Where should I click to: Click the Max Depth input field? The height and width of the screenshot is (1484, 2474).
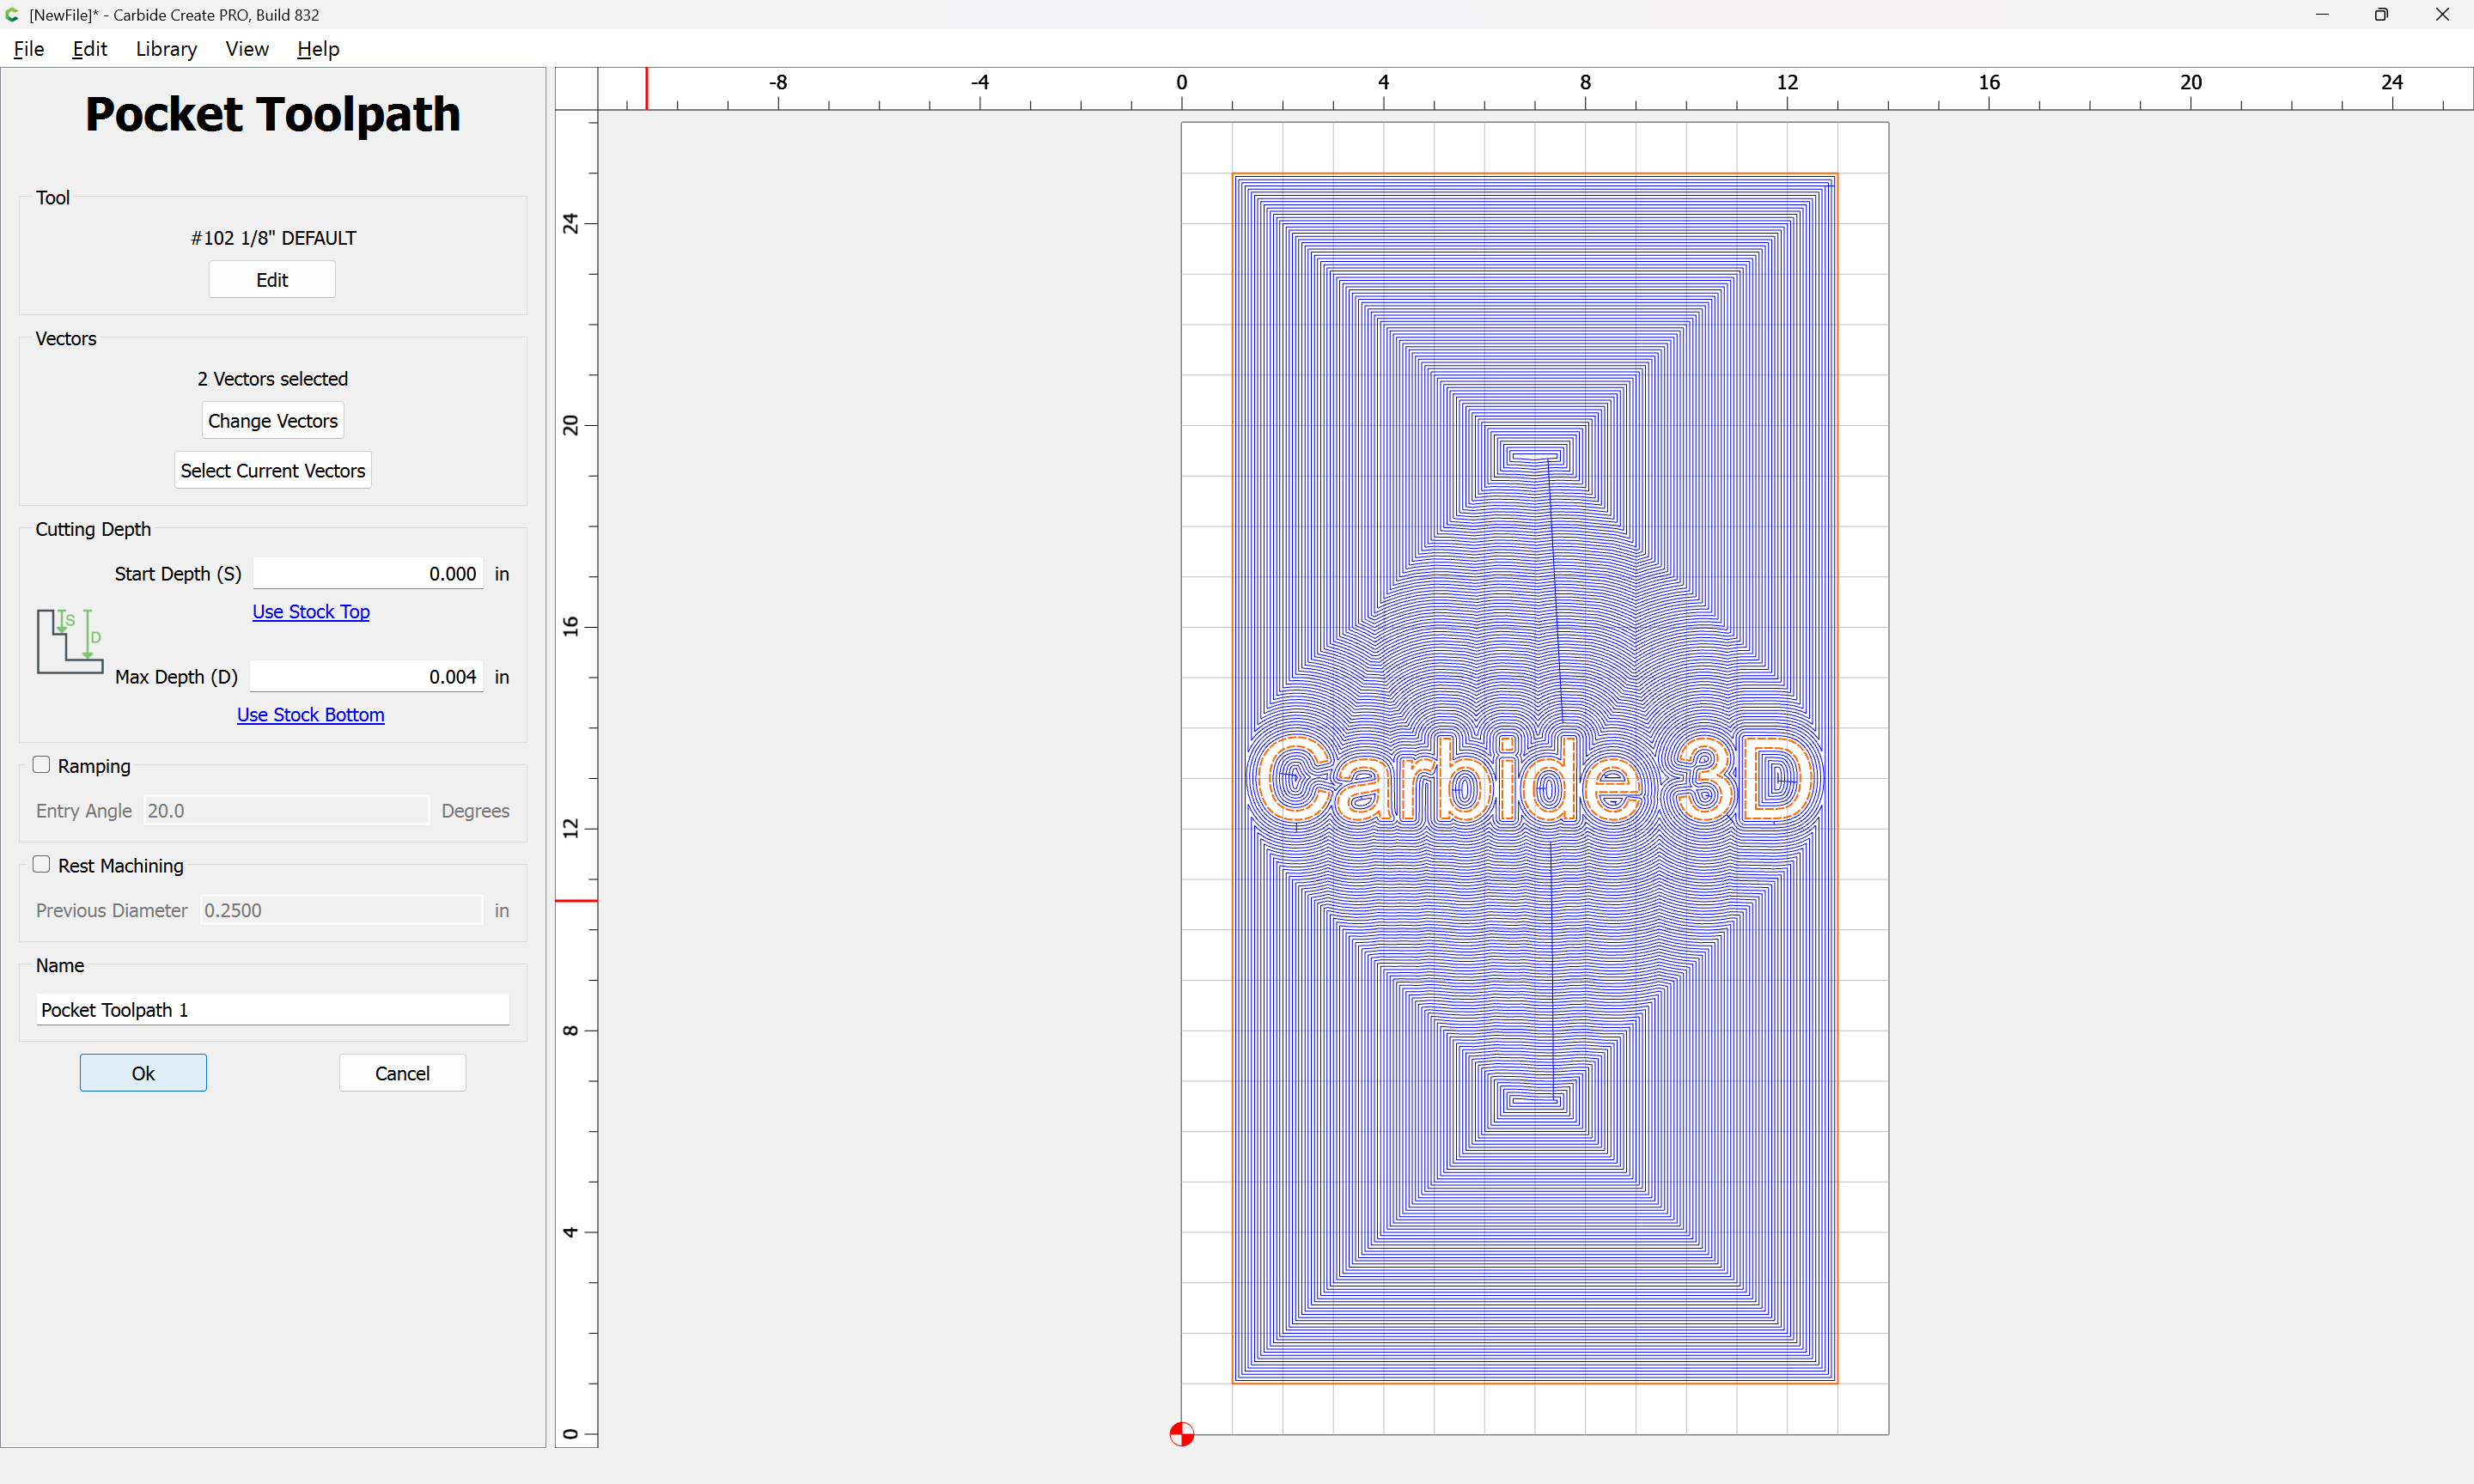(366, 677)
